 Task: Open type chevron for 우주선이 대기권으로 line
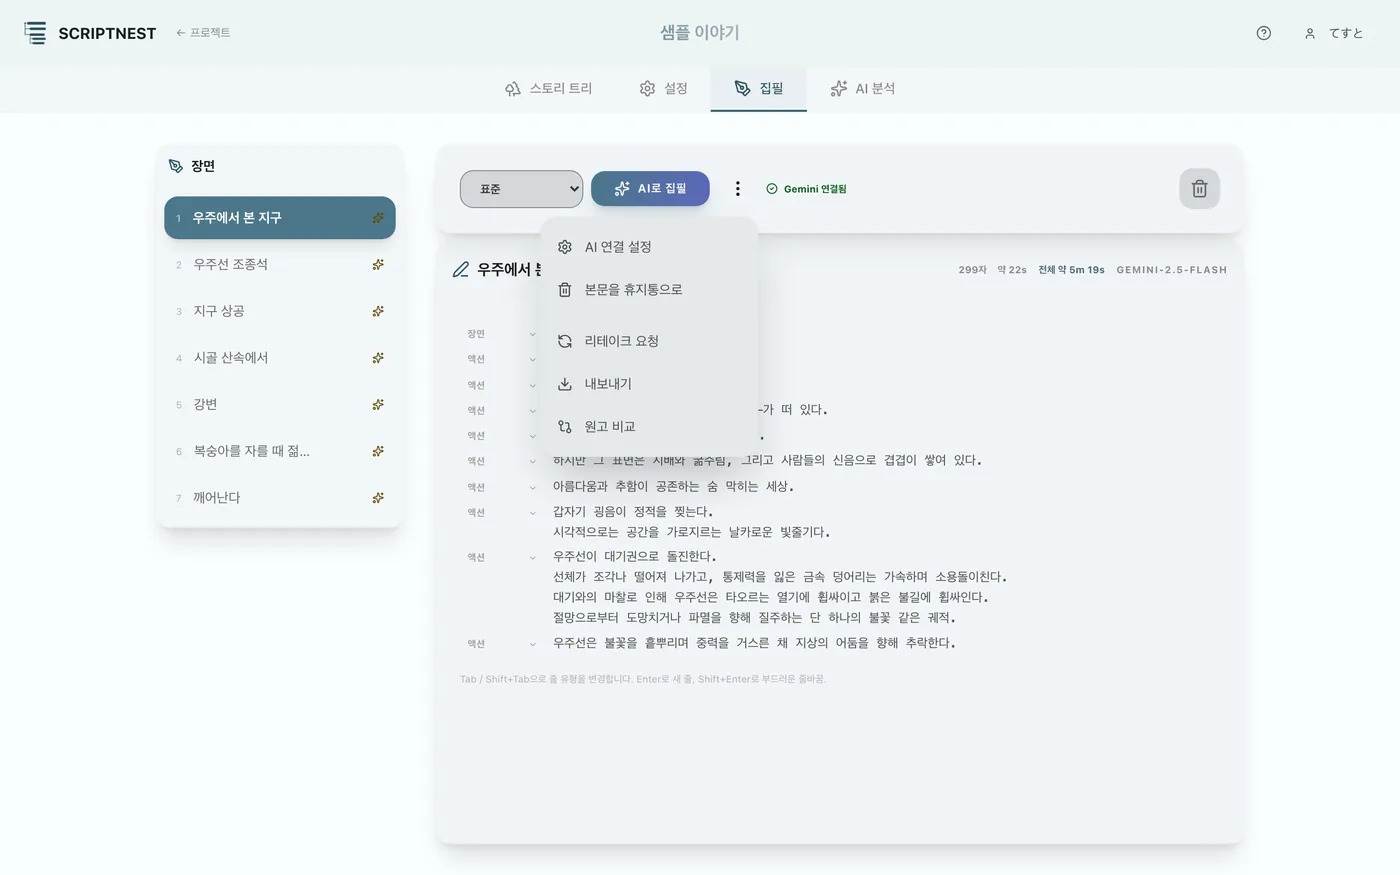pyautogui.click(x=532, y=557)
